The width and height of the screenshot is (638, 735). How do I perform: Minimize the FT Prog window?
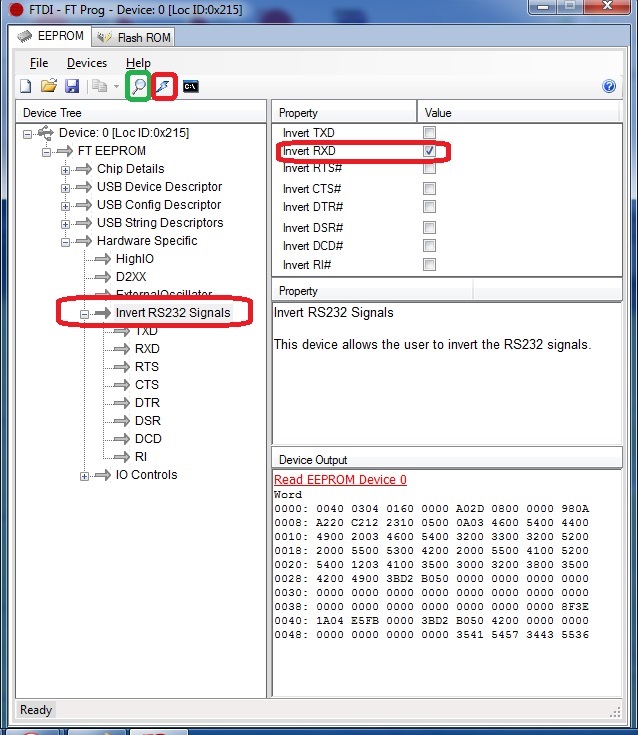coord(543,7)
